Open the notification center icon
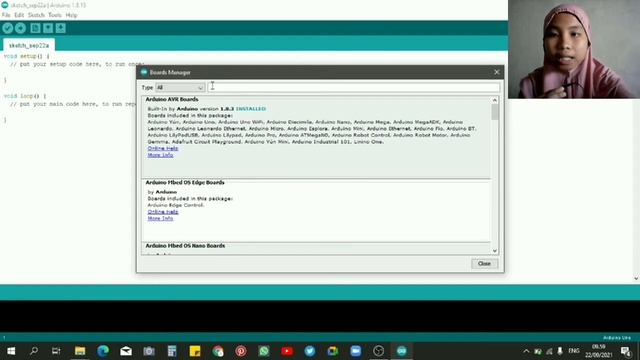This screenshot has height=360, width=640. click(626, 351)
